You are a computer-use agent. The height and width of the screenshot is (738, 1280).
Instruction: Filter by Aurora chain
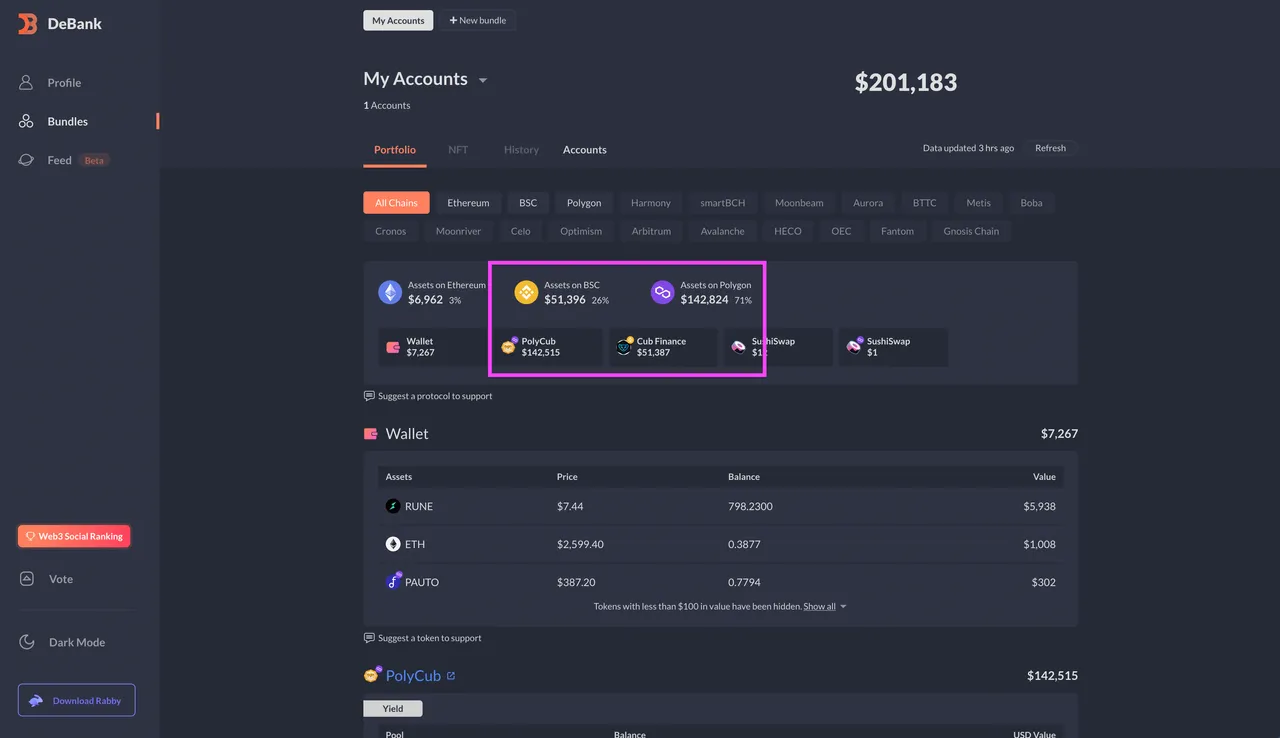pos(868,203)
